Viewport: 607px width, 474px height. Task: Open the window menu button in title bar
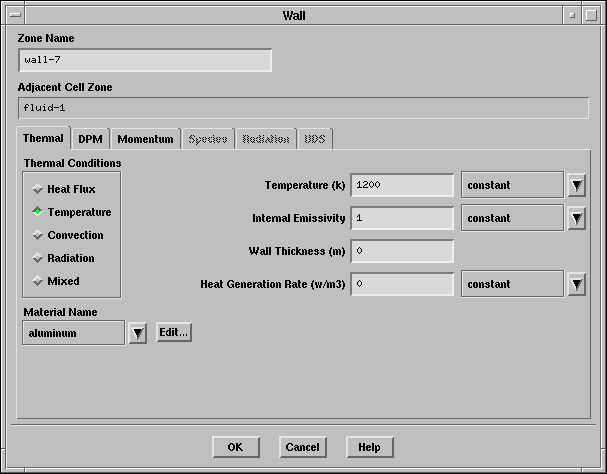[15, 15]
